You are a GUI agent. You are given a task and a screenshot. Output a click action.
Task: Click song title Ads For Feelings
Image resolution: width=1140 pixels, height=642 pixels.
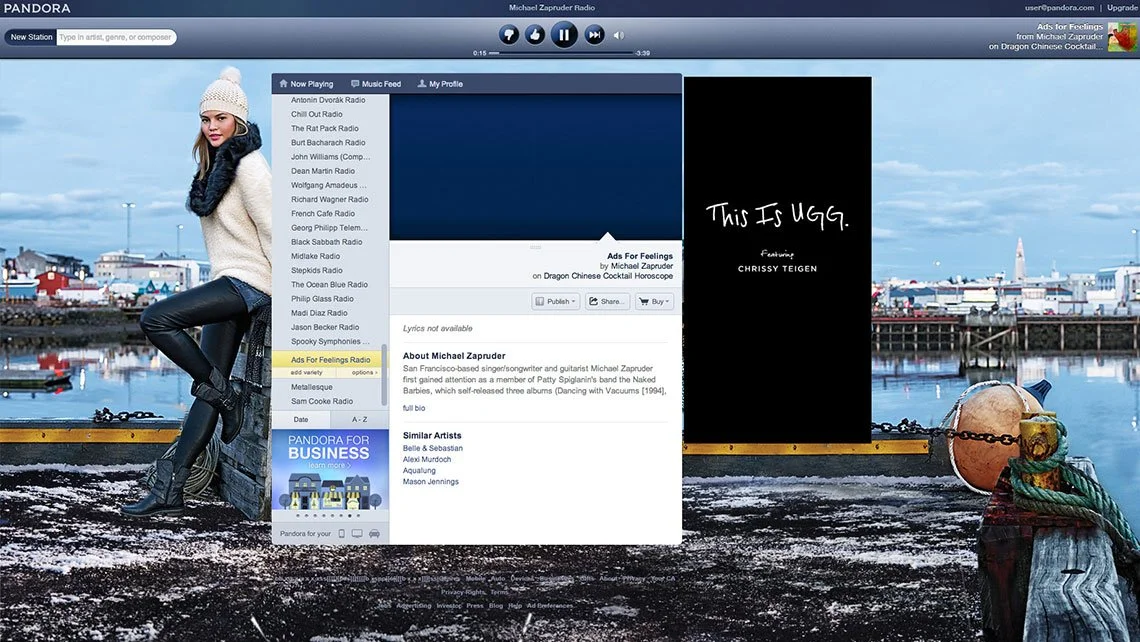(640, 256)
